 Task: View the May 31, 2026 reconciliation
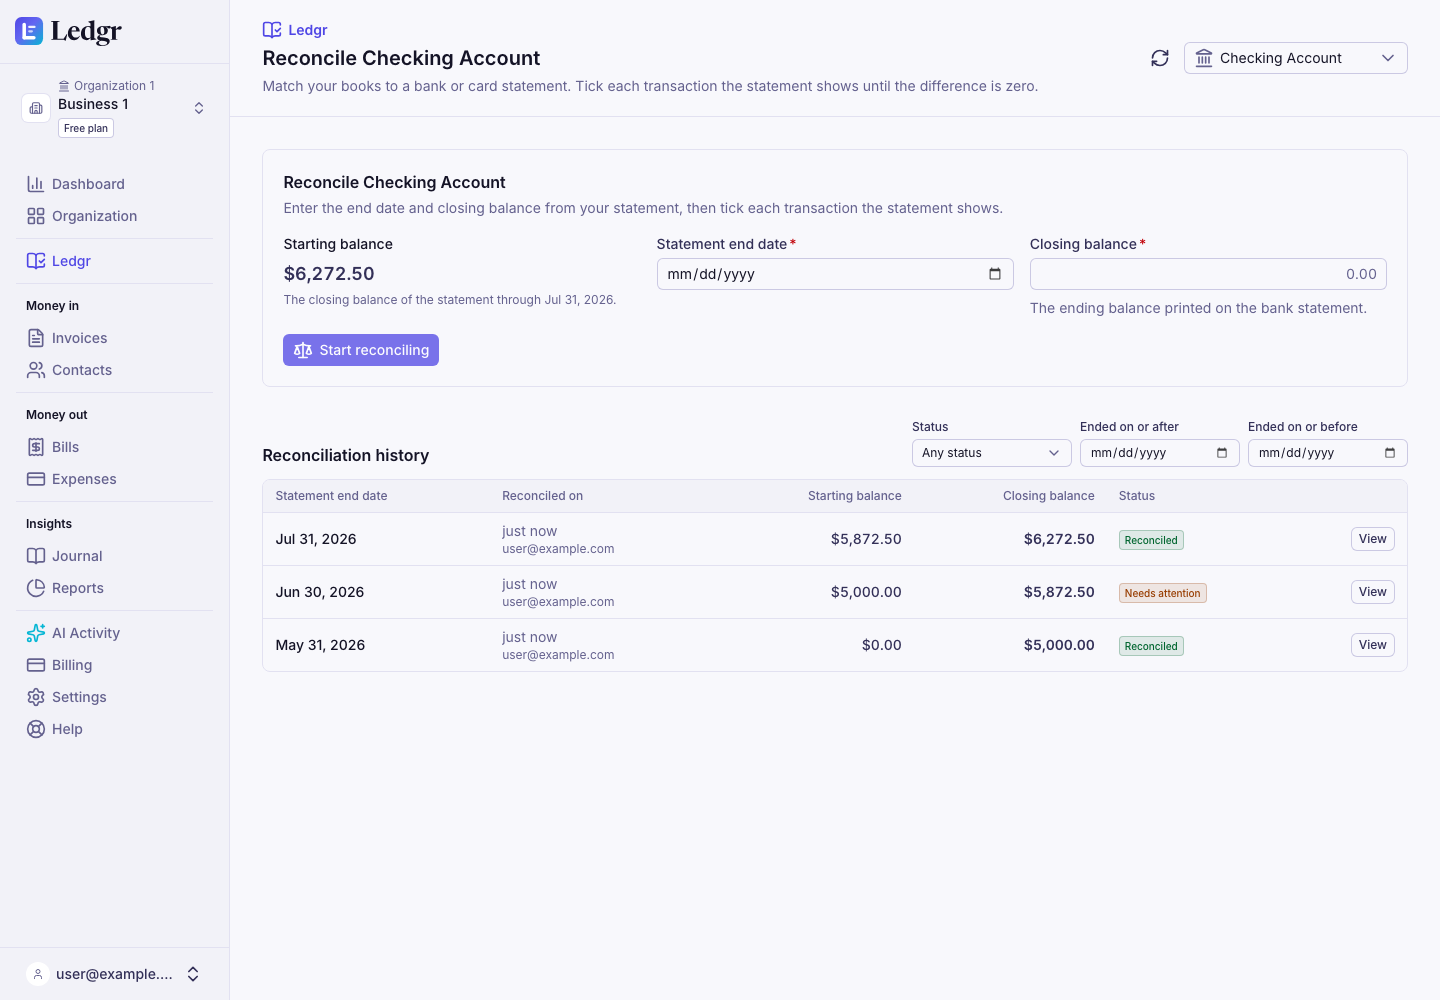point(1372,645)
